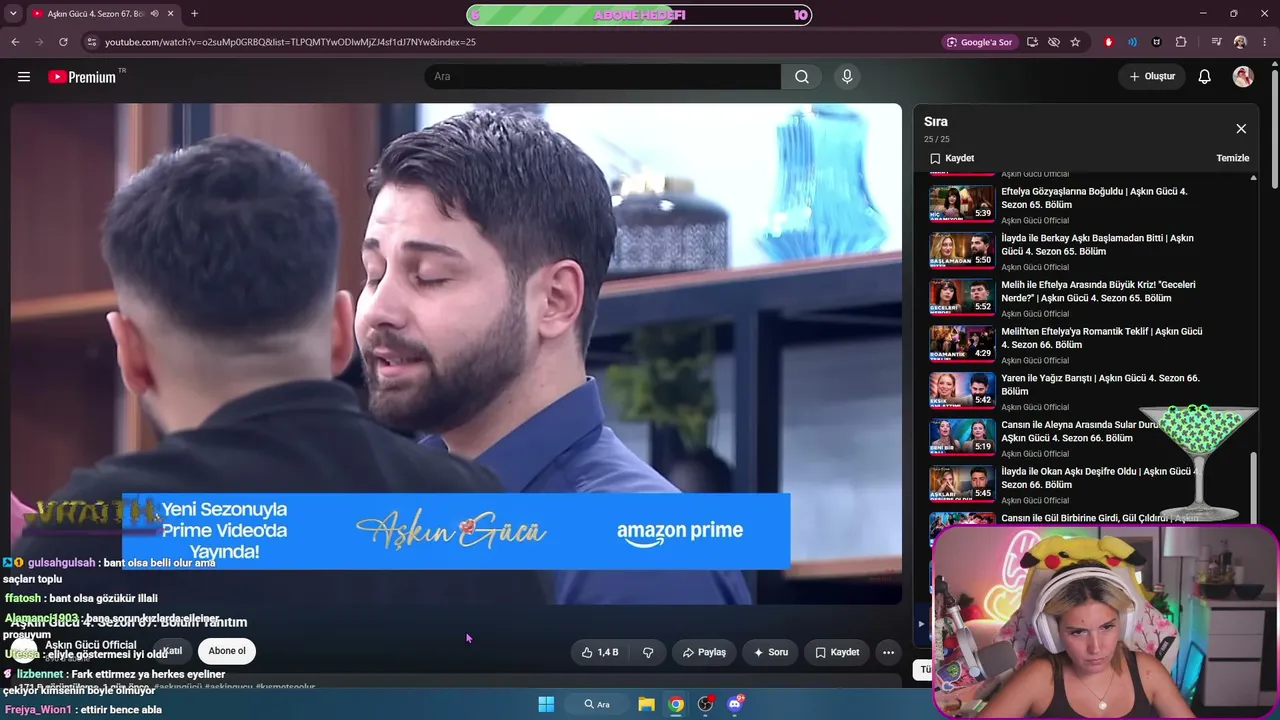Click the Google'a Sor lens button
Screen dimensions: 1280x720
pos(979,42)
